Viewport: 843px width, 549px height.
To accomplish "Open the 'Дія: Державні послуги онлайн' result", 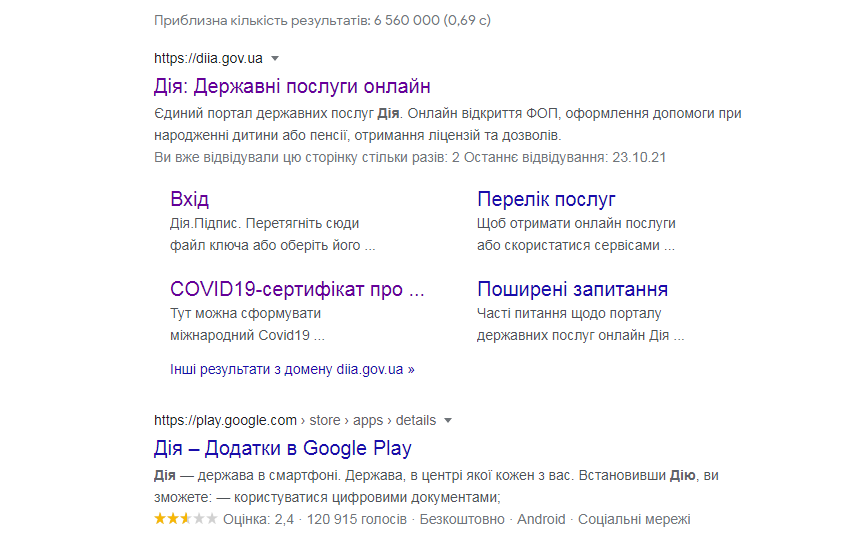I will [x=292, y=87].
